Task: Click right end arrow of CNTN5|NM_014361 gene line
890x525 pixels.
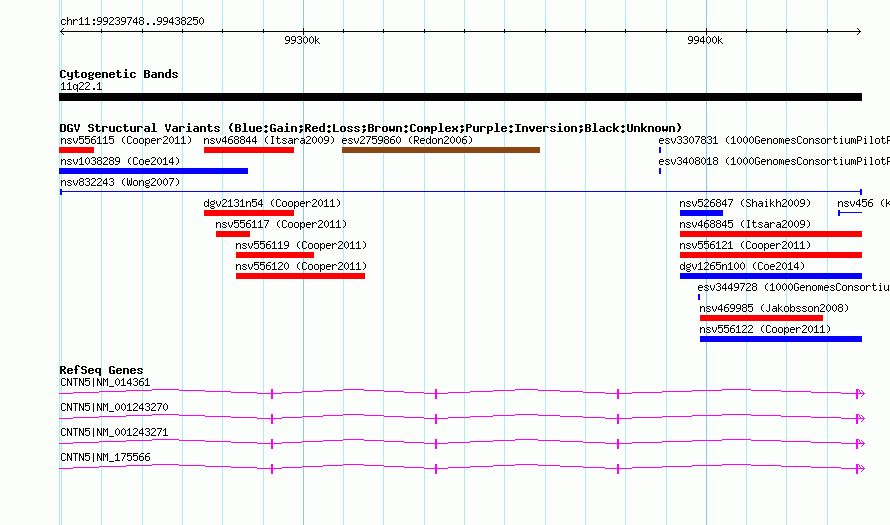Action: point(860,393)
